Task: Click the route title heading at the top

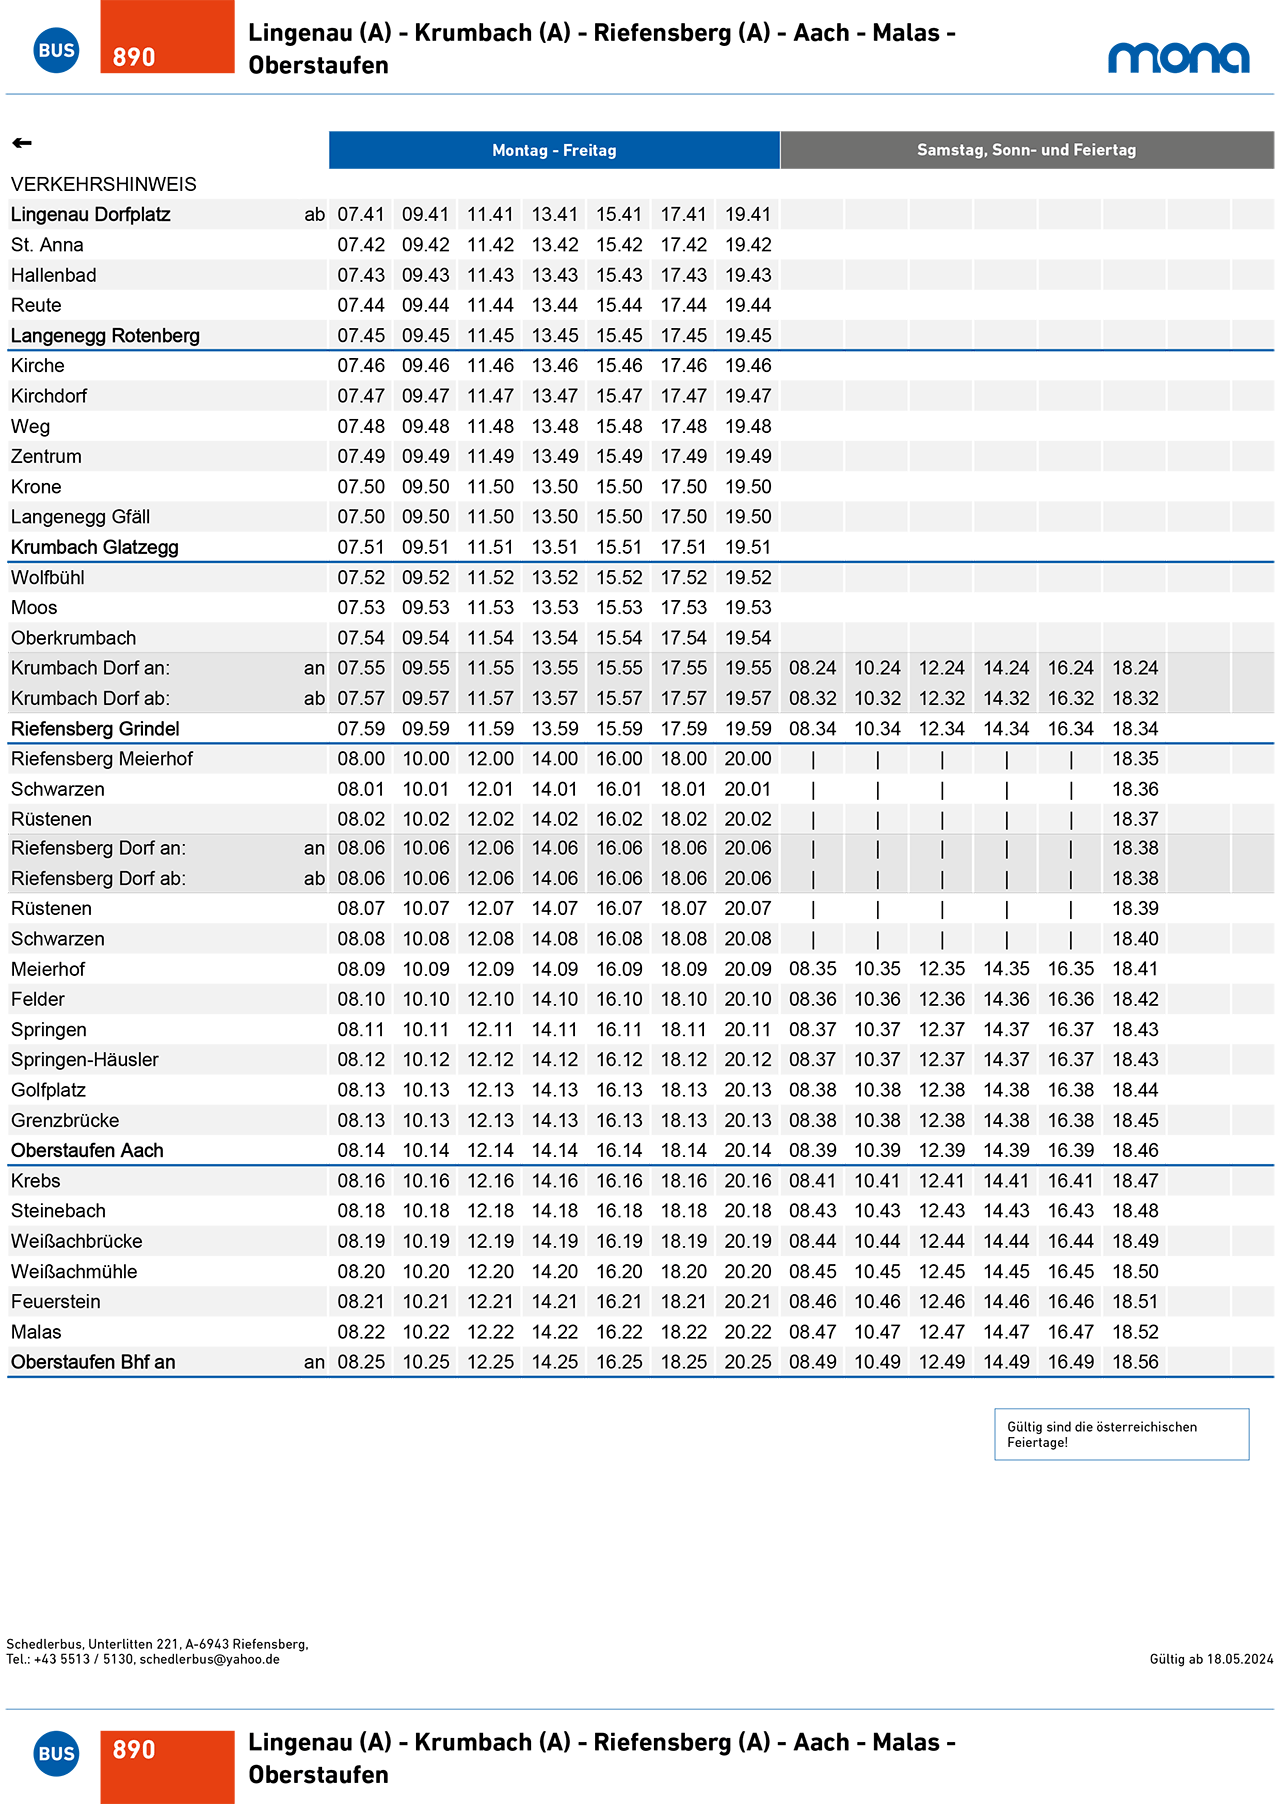Action: click(x=602, y=48)
